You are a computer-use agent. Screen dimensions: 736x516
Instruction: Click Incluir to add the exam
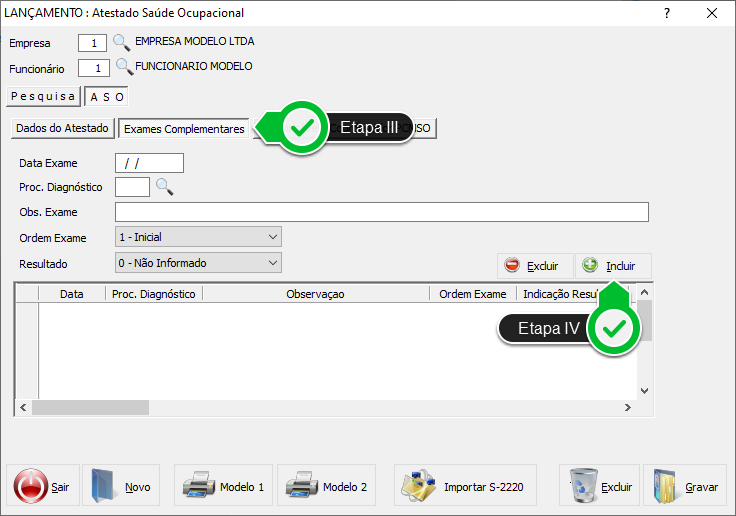pyautogui.click(x=612, y=266)
